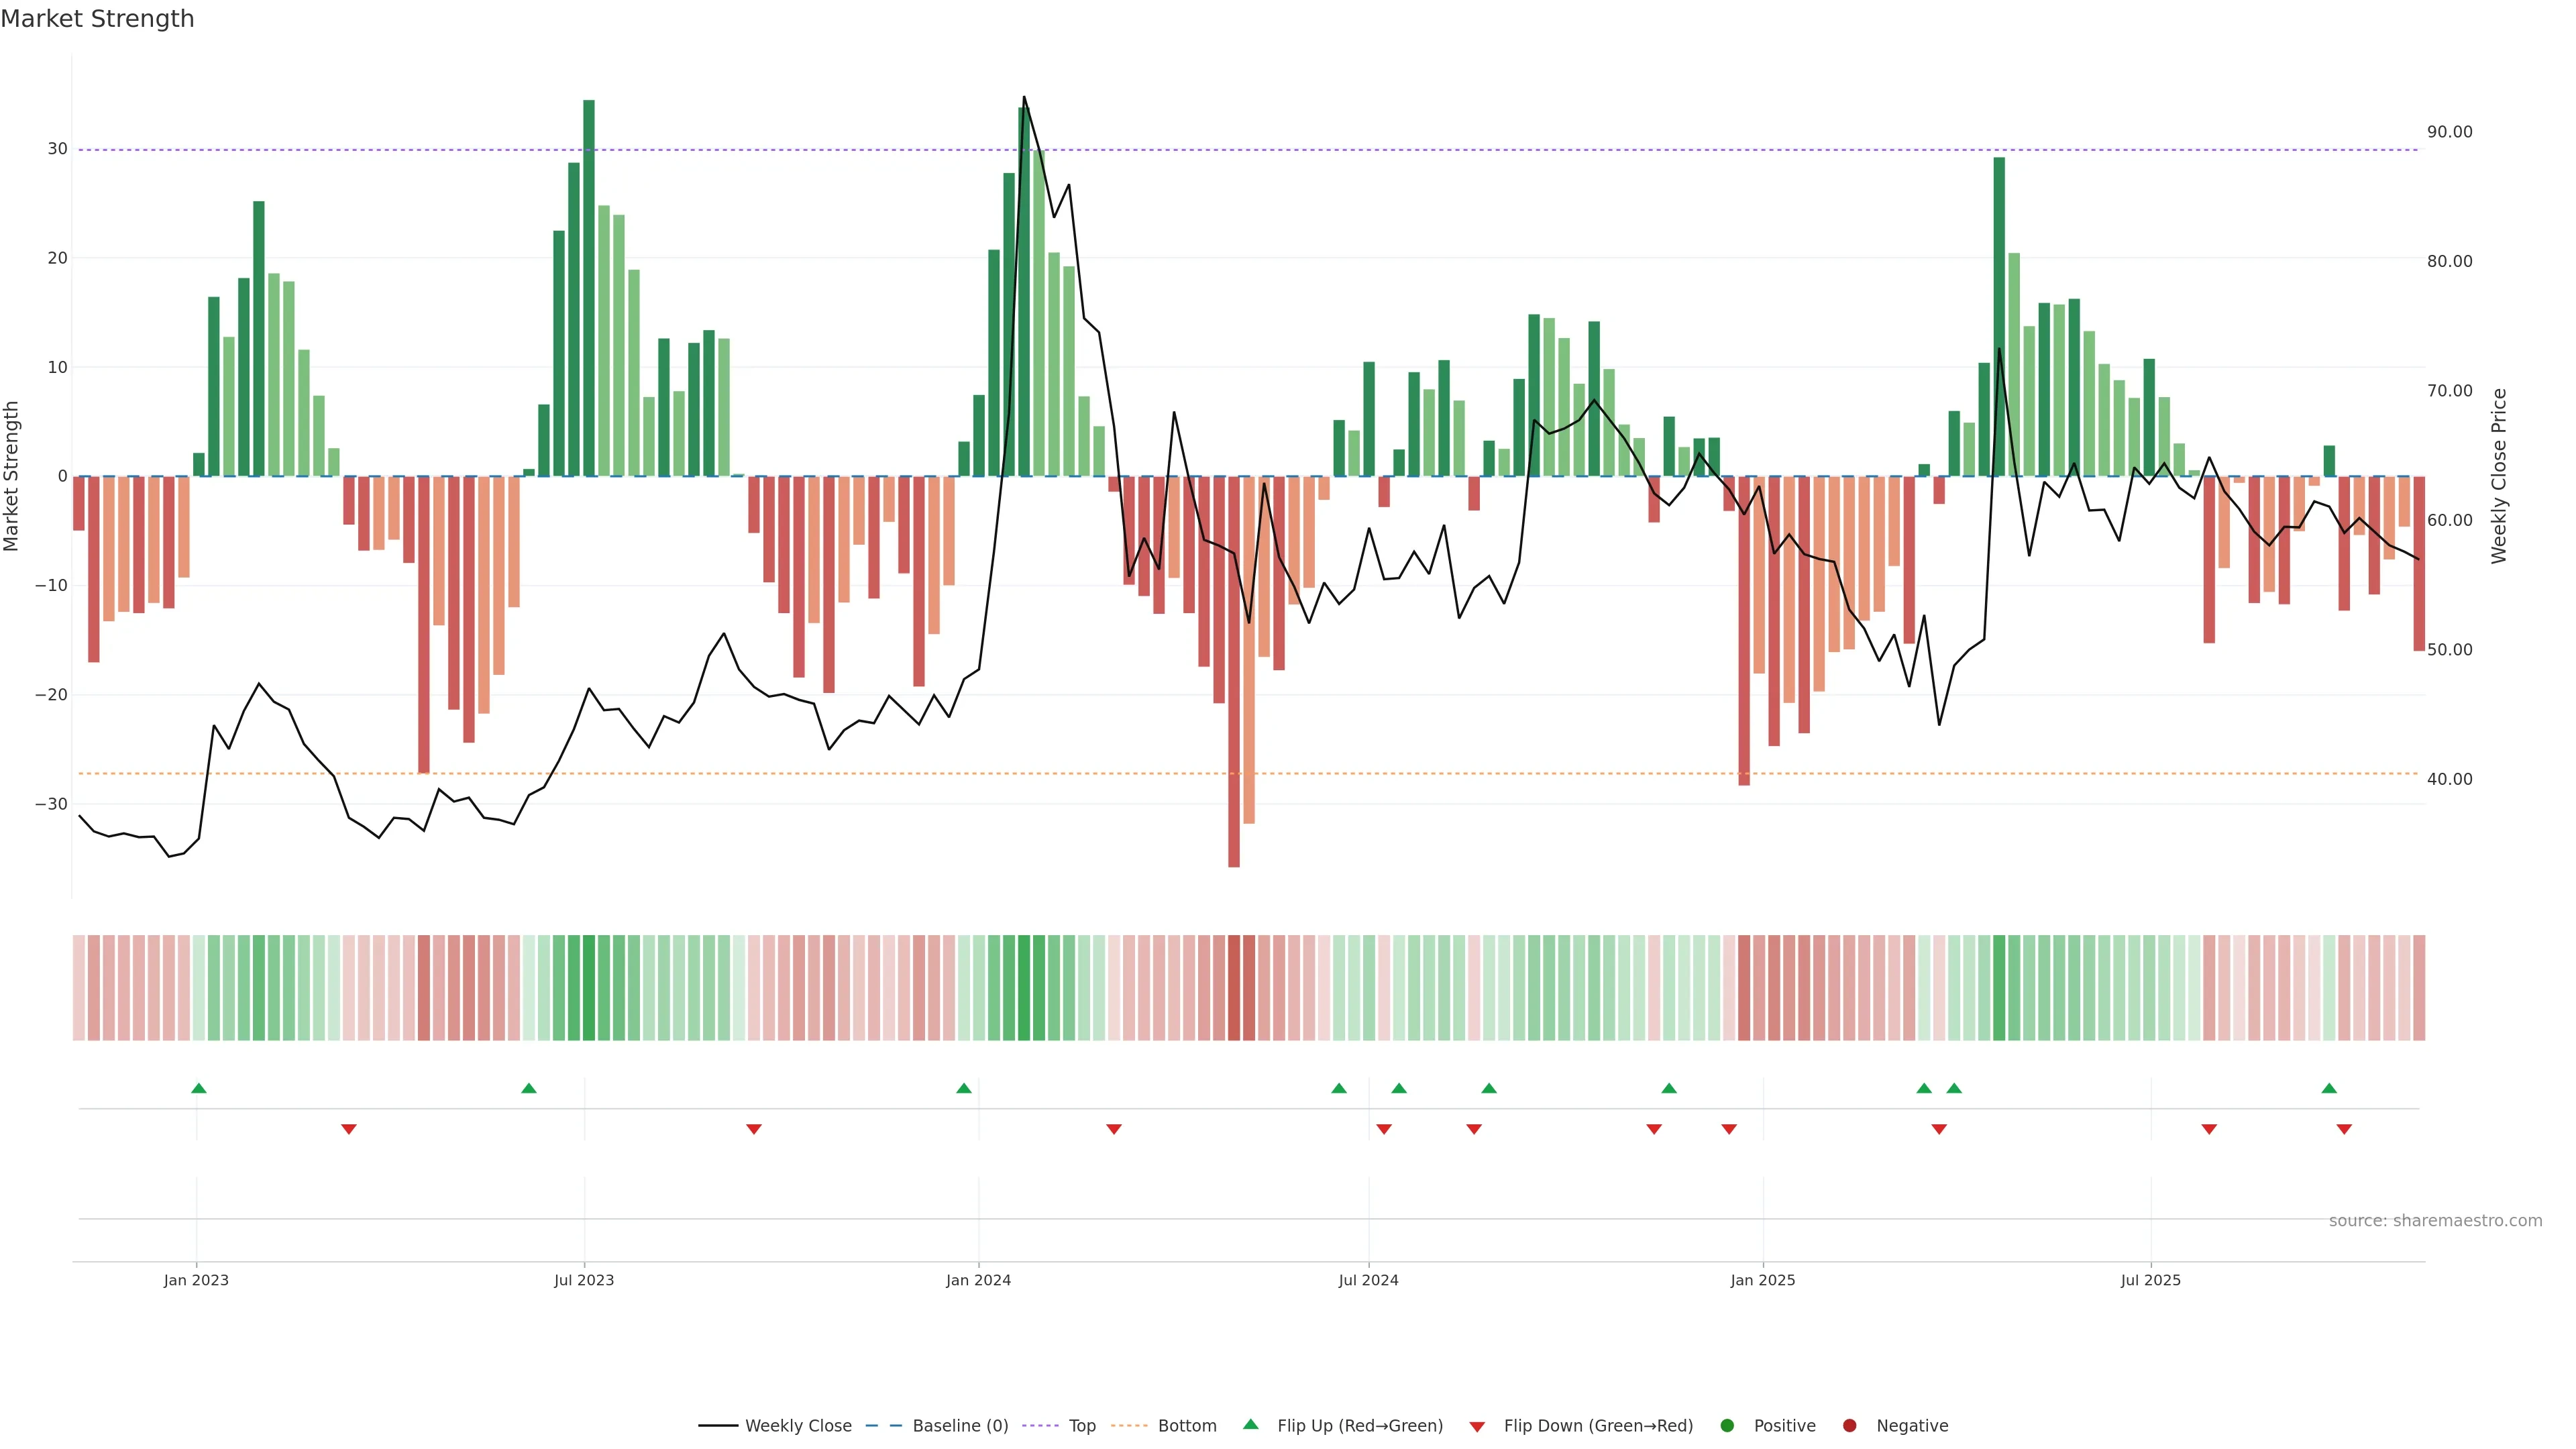Click the last green flip-up triangle on the right
The width and height of the screenshot is (2576, 1449).
[x=2329, y=1088]
